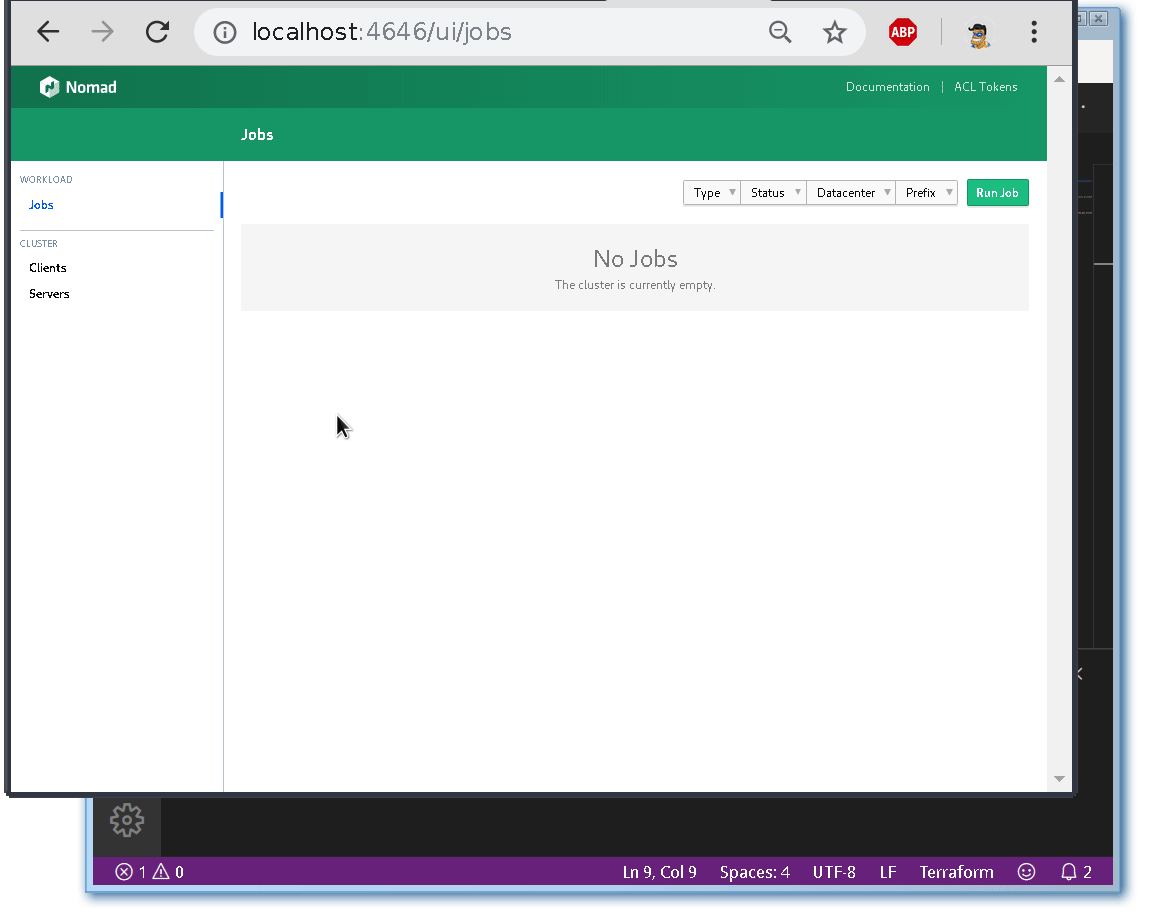Open the Documentation link

click(x=887, y=87)
